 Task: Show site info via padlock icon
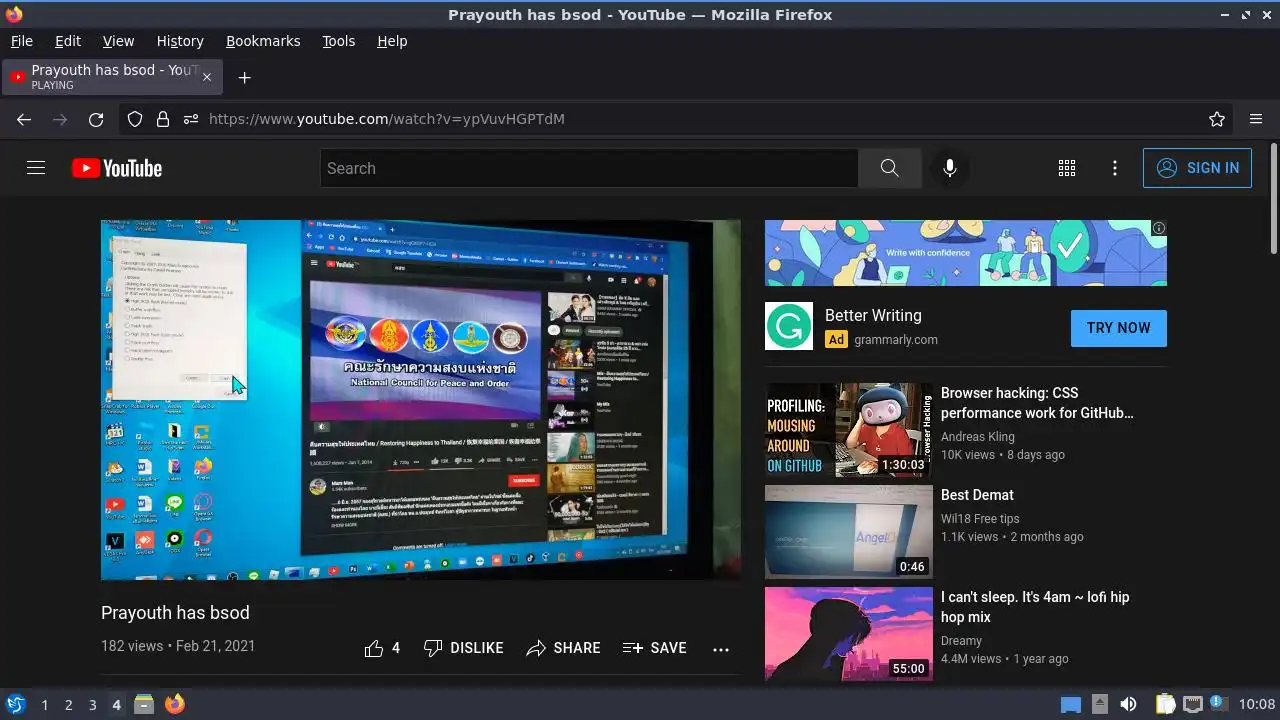click(x=163, y=119)
